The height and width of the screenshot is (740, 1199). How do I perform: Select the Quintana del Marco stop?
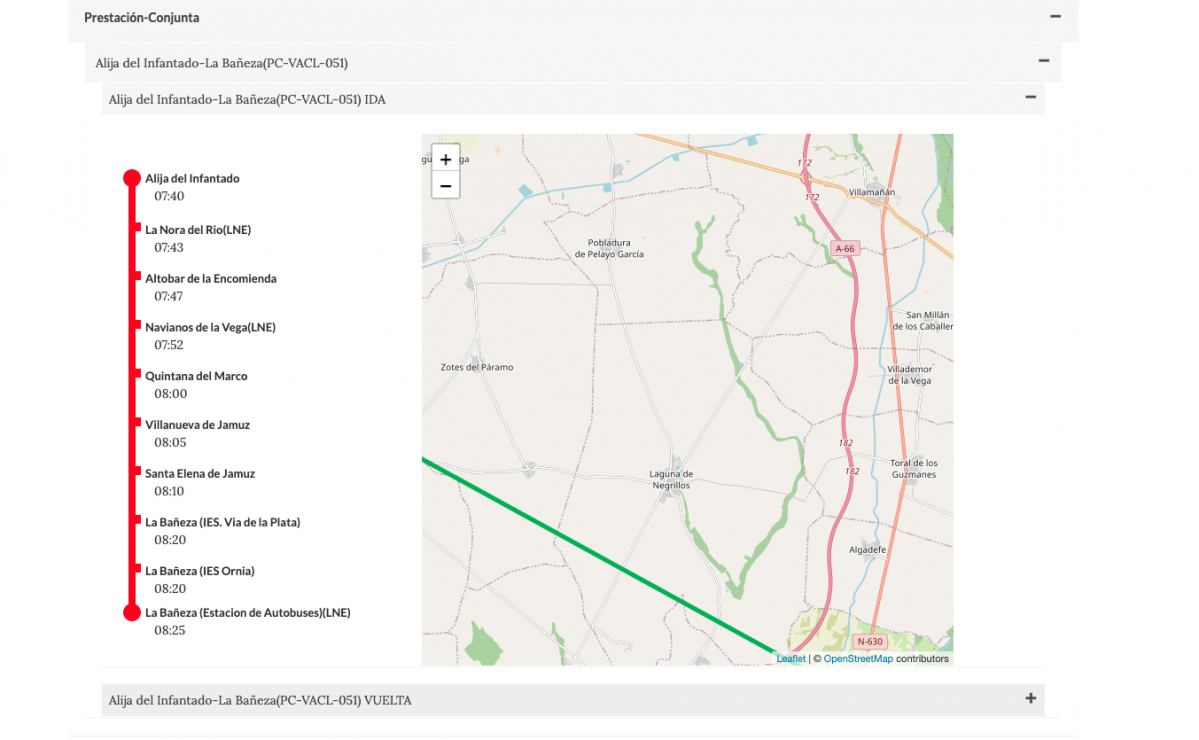197,376
